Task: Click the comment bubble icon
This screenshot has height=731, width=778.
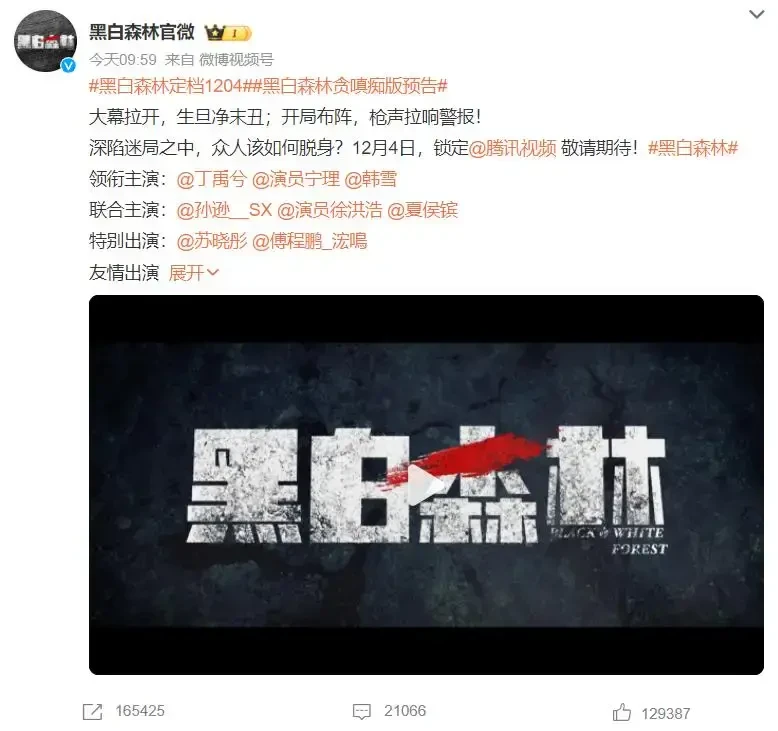Action: click(362, 712)
